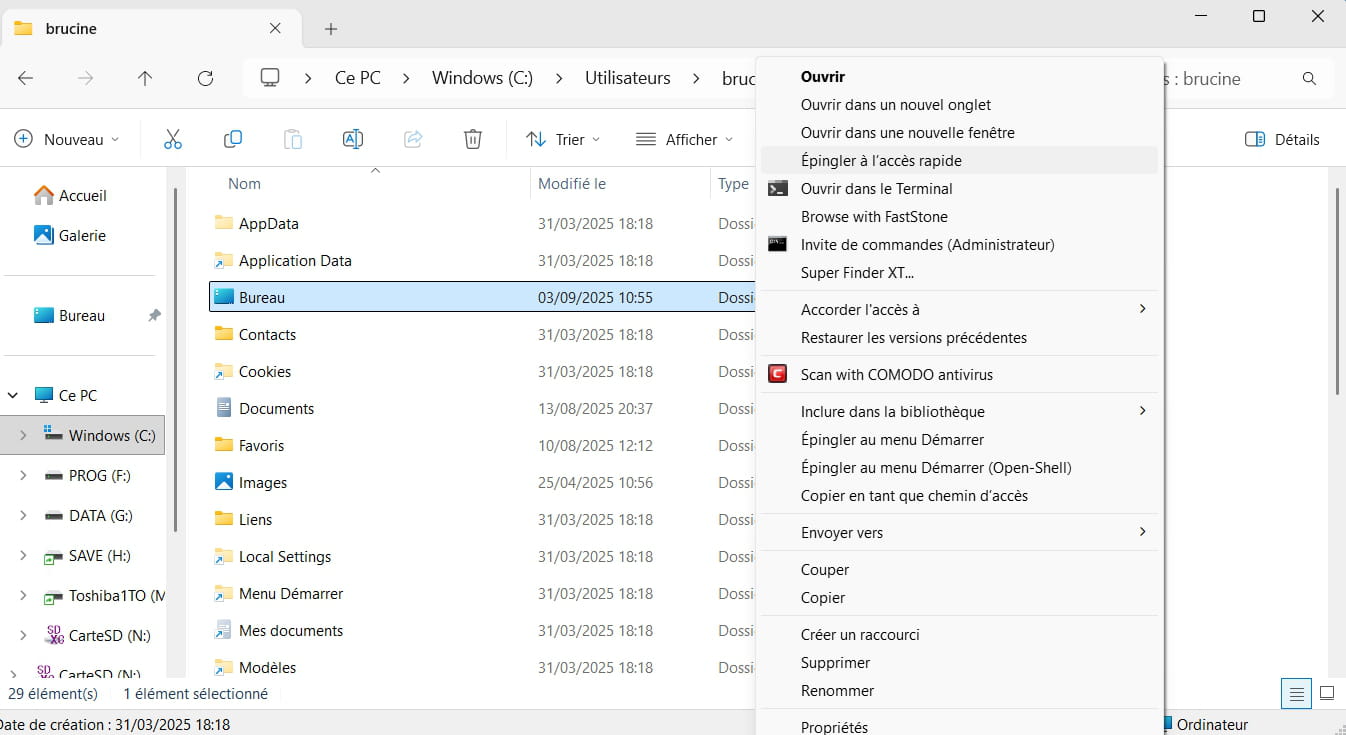Collapse the Ce PC tree node

tap(13, 395)
